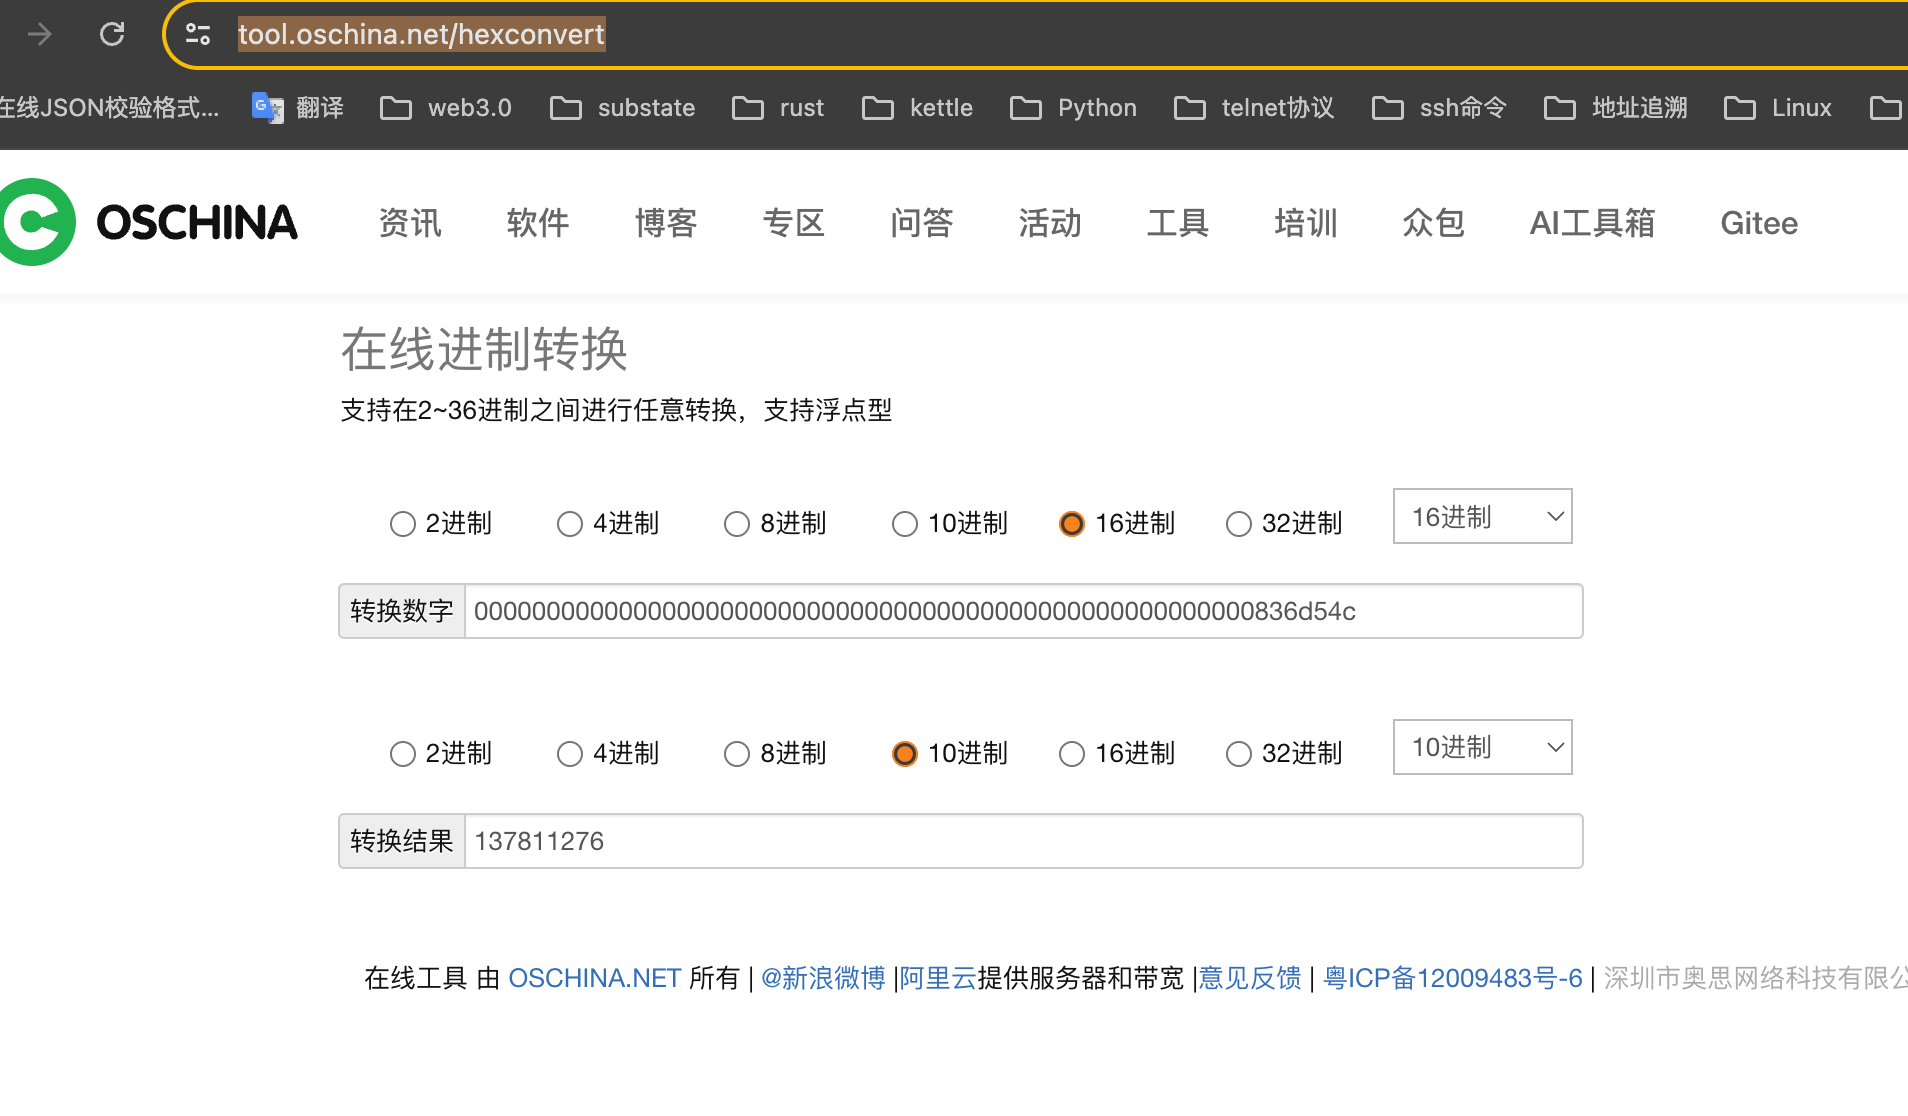The width and height of the screenshot is (1908, 1116).
Task: Open Gitee in the navigation menu
Action: click(x=1759, y=223)
